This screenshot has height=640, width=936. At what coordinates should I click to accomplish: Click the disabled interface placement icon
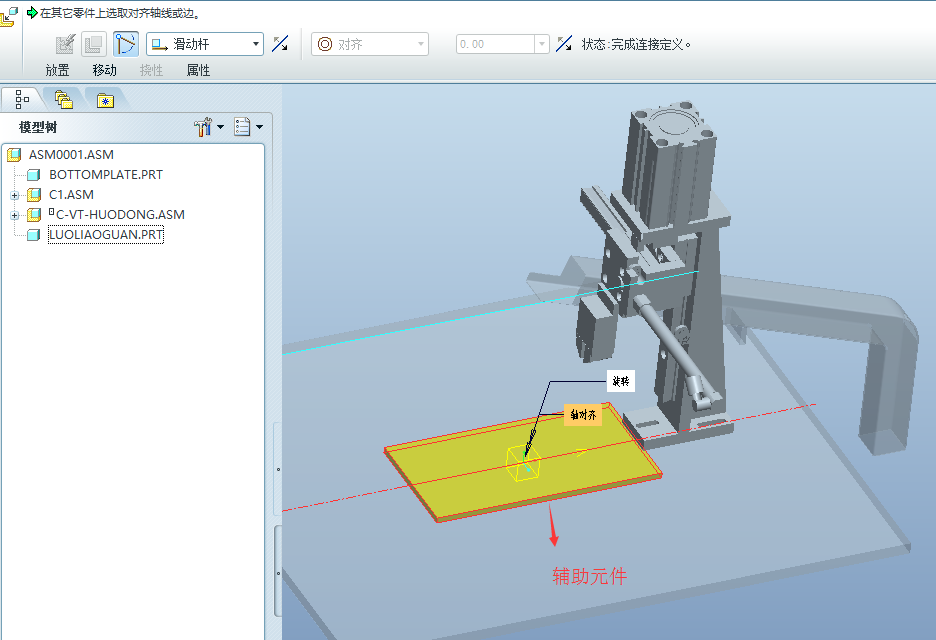coord(94,44)
